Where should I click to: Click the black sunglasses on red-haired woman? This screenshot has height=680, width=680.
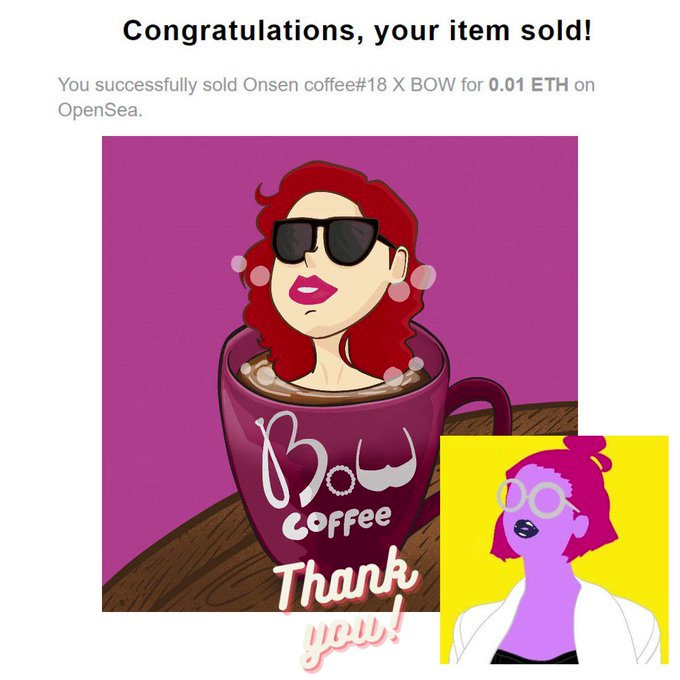332,241
